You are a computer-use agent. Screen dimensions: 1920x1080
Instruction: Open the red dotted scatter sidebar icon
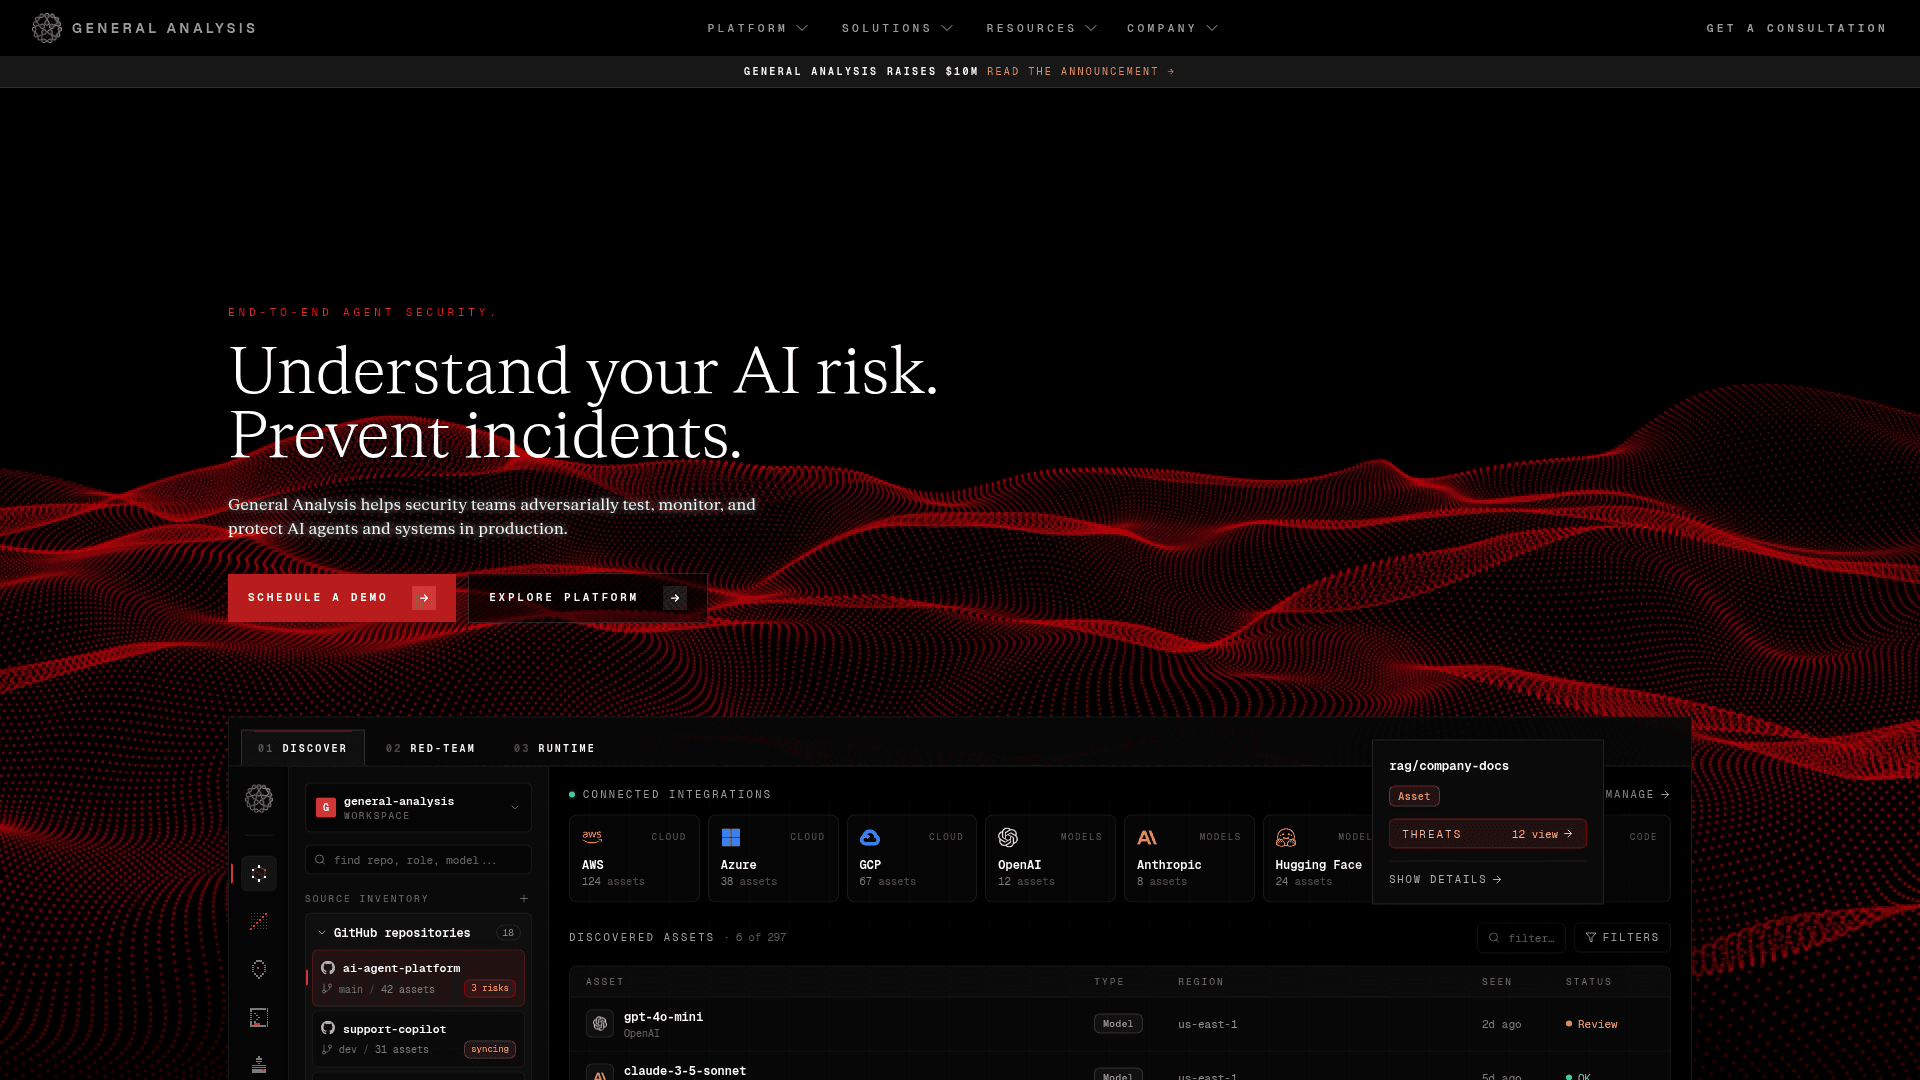pos(259,921)
